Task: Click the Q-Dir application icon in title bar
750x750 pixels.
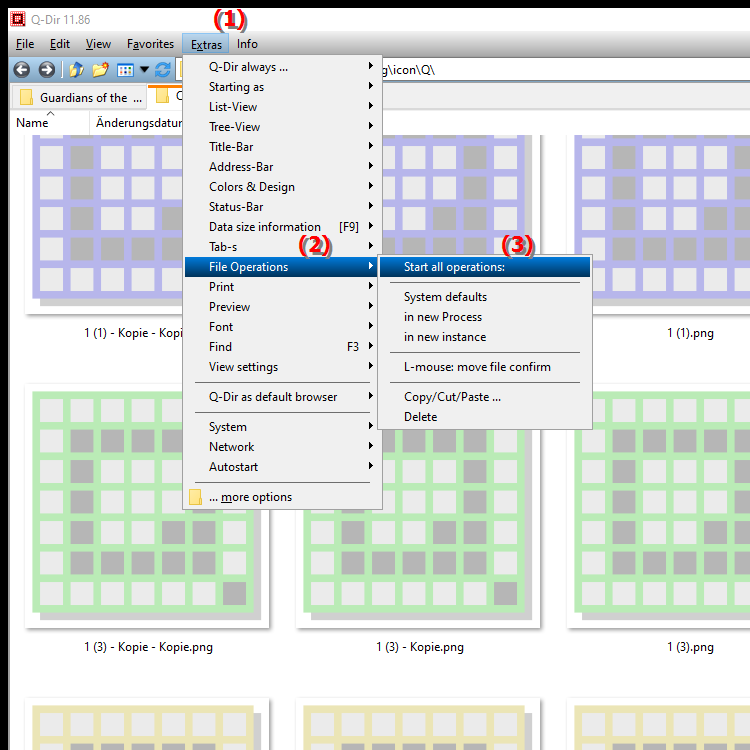Action: [x=18, y=19]
